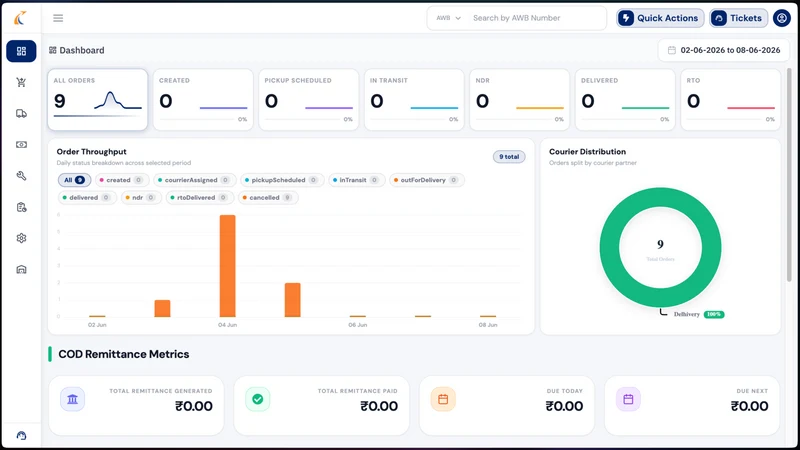Select the dashboard grid sidebar icon

(x=21, y=51)
